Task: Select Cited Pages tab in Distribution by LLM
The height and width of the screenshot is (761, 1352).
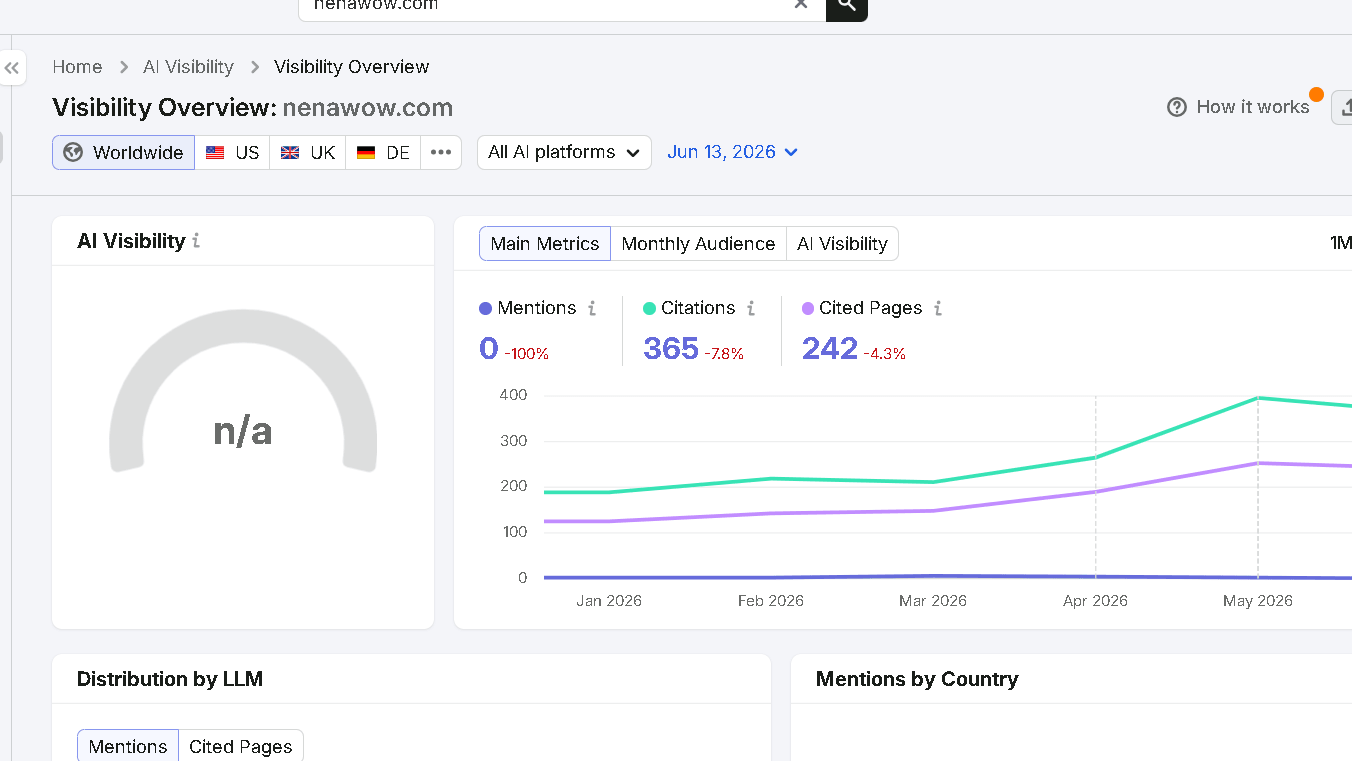Action: [x=241, y=746]
